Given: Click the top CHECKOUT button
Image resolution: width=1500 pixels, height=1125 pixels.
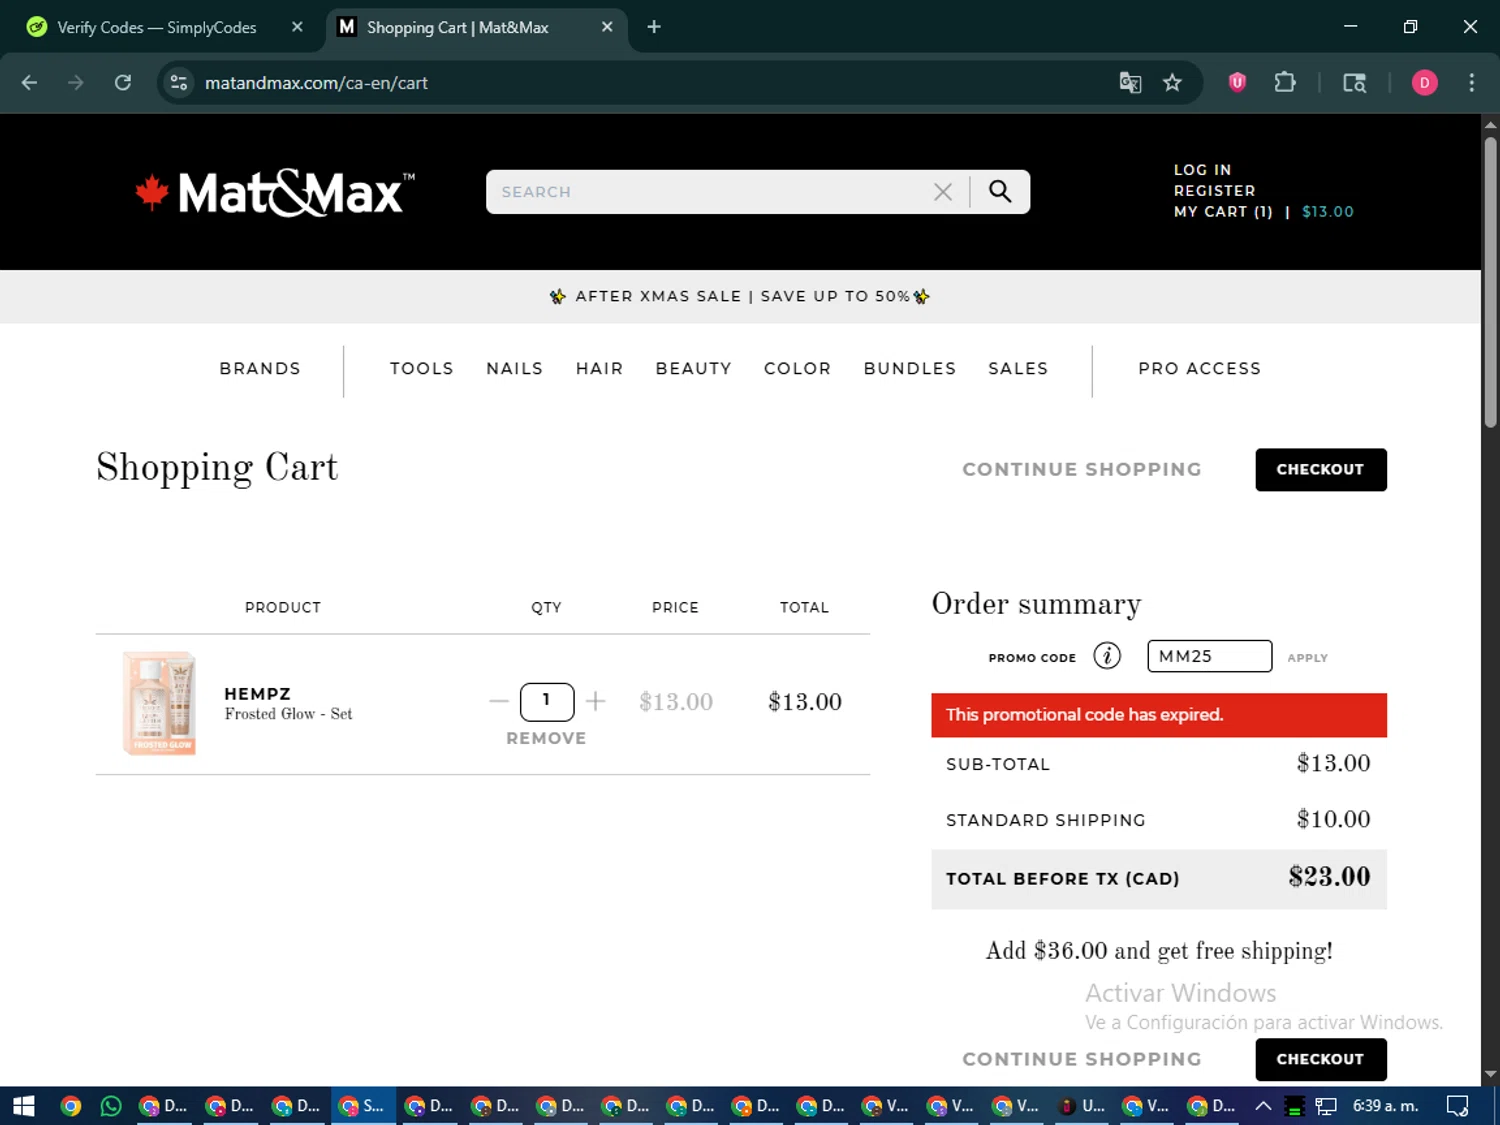Looking at the screenshot, I should click(x=1321, y=470).
